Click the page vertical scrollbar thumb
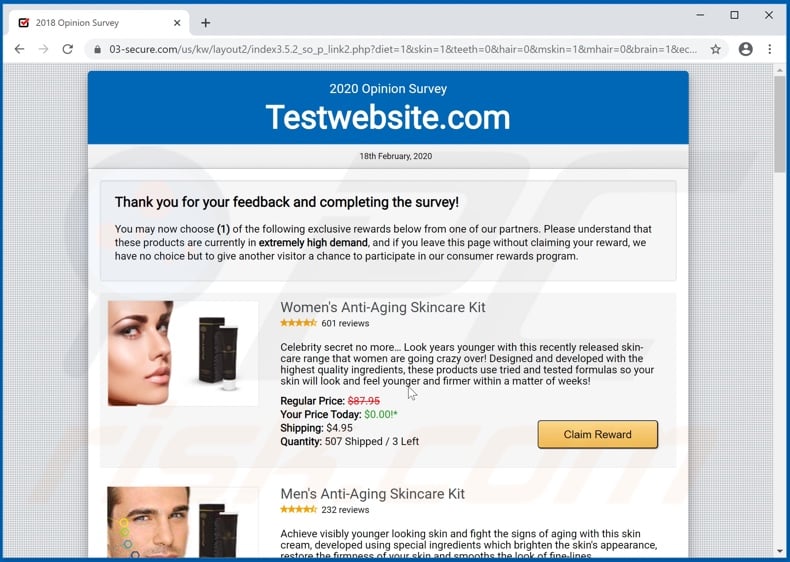Viewport: 790px width, 562px height. click(779, 124)
